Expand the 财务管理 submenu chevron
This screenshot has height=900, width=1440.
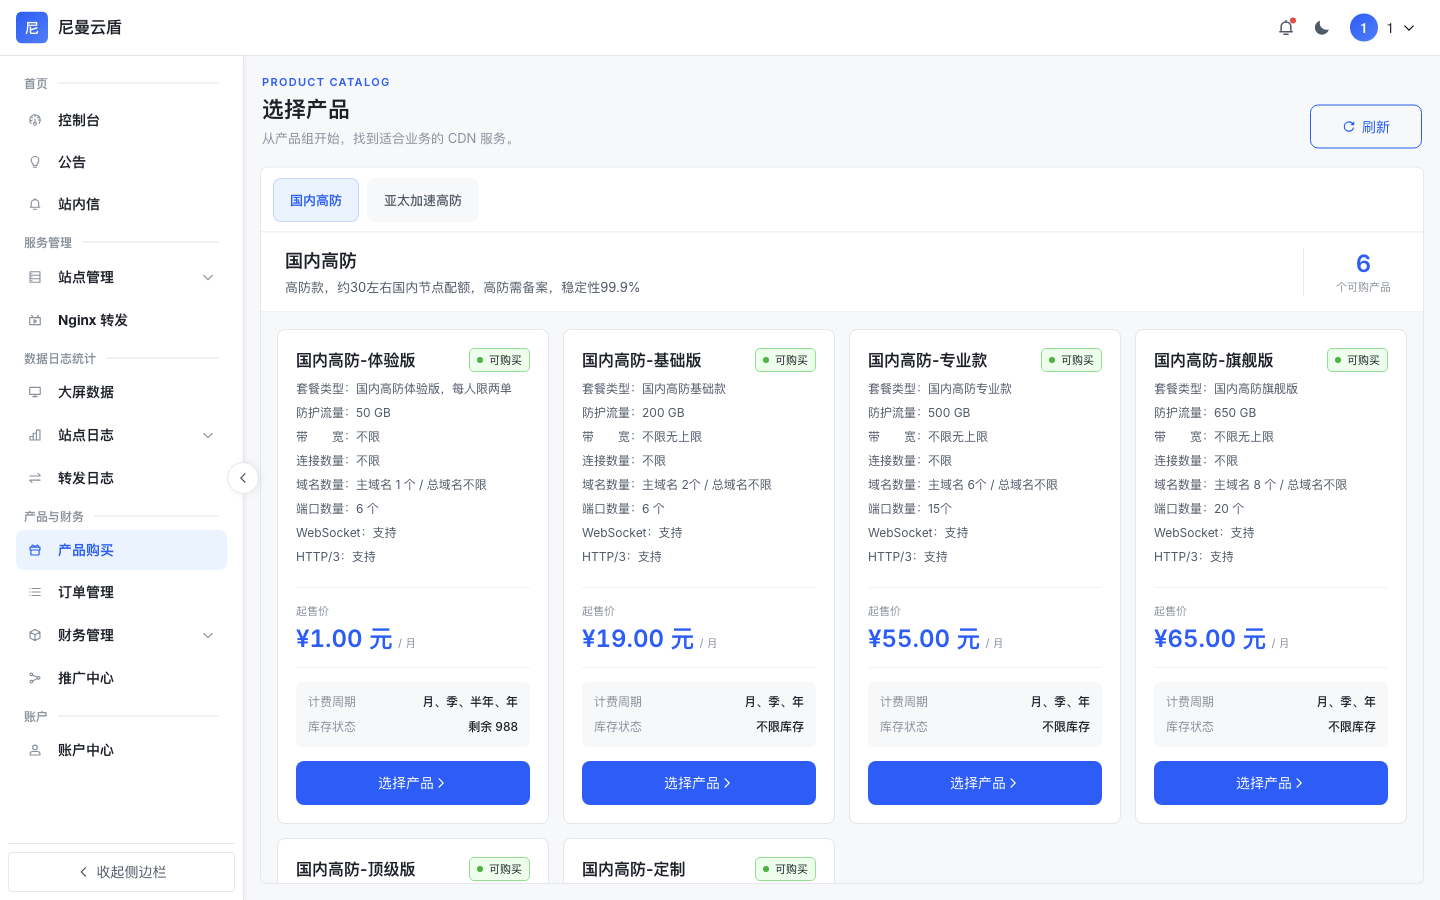(x=208, y=635)
